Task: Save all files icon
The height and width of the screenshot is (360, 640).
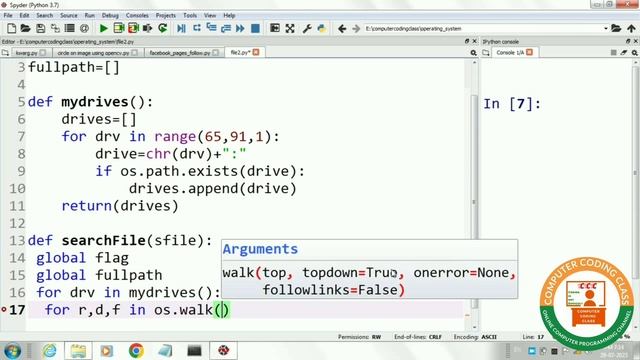Action: (55, 28)
